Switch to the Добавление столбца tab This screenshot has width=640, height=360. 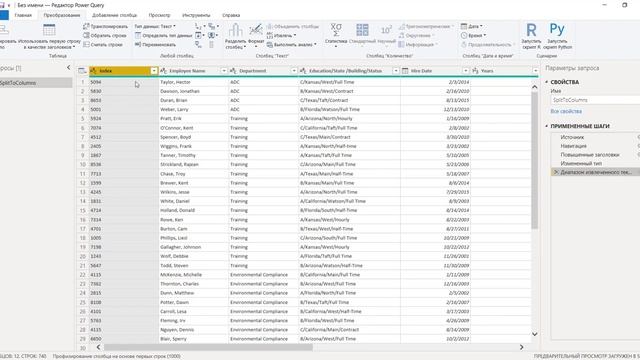click(114, 15)
